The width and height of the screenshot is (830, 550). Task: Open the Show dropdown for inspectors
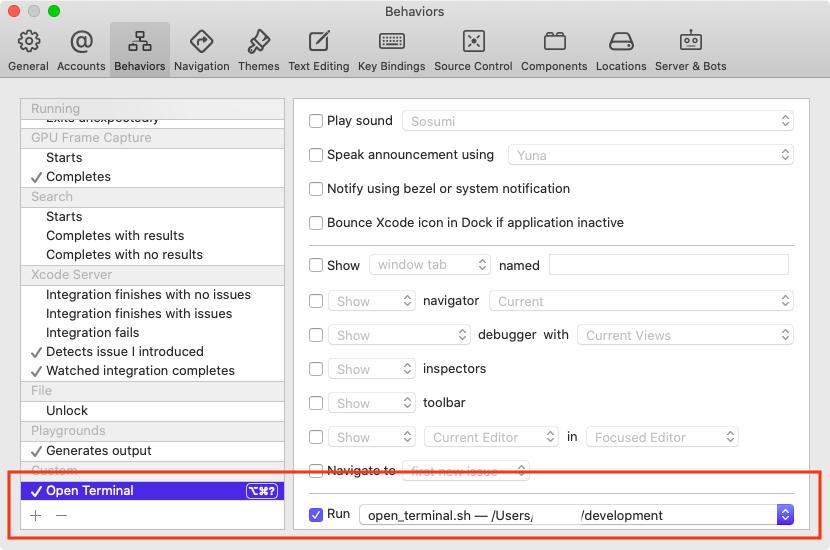point(372,369)
